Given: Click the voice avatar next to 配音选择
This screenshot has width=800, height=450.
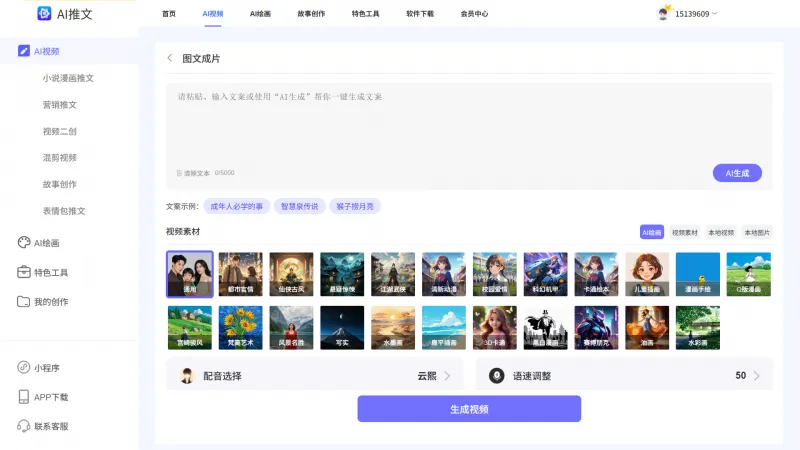Looking at the screenshot, I should point(187,376).
